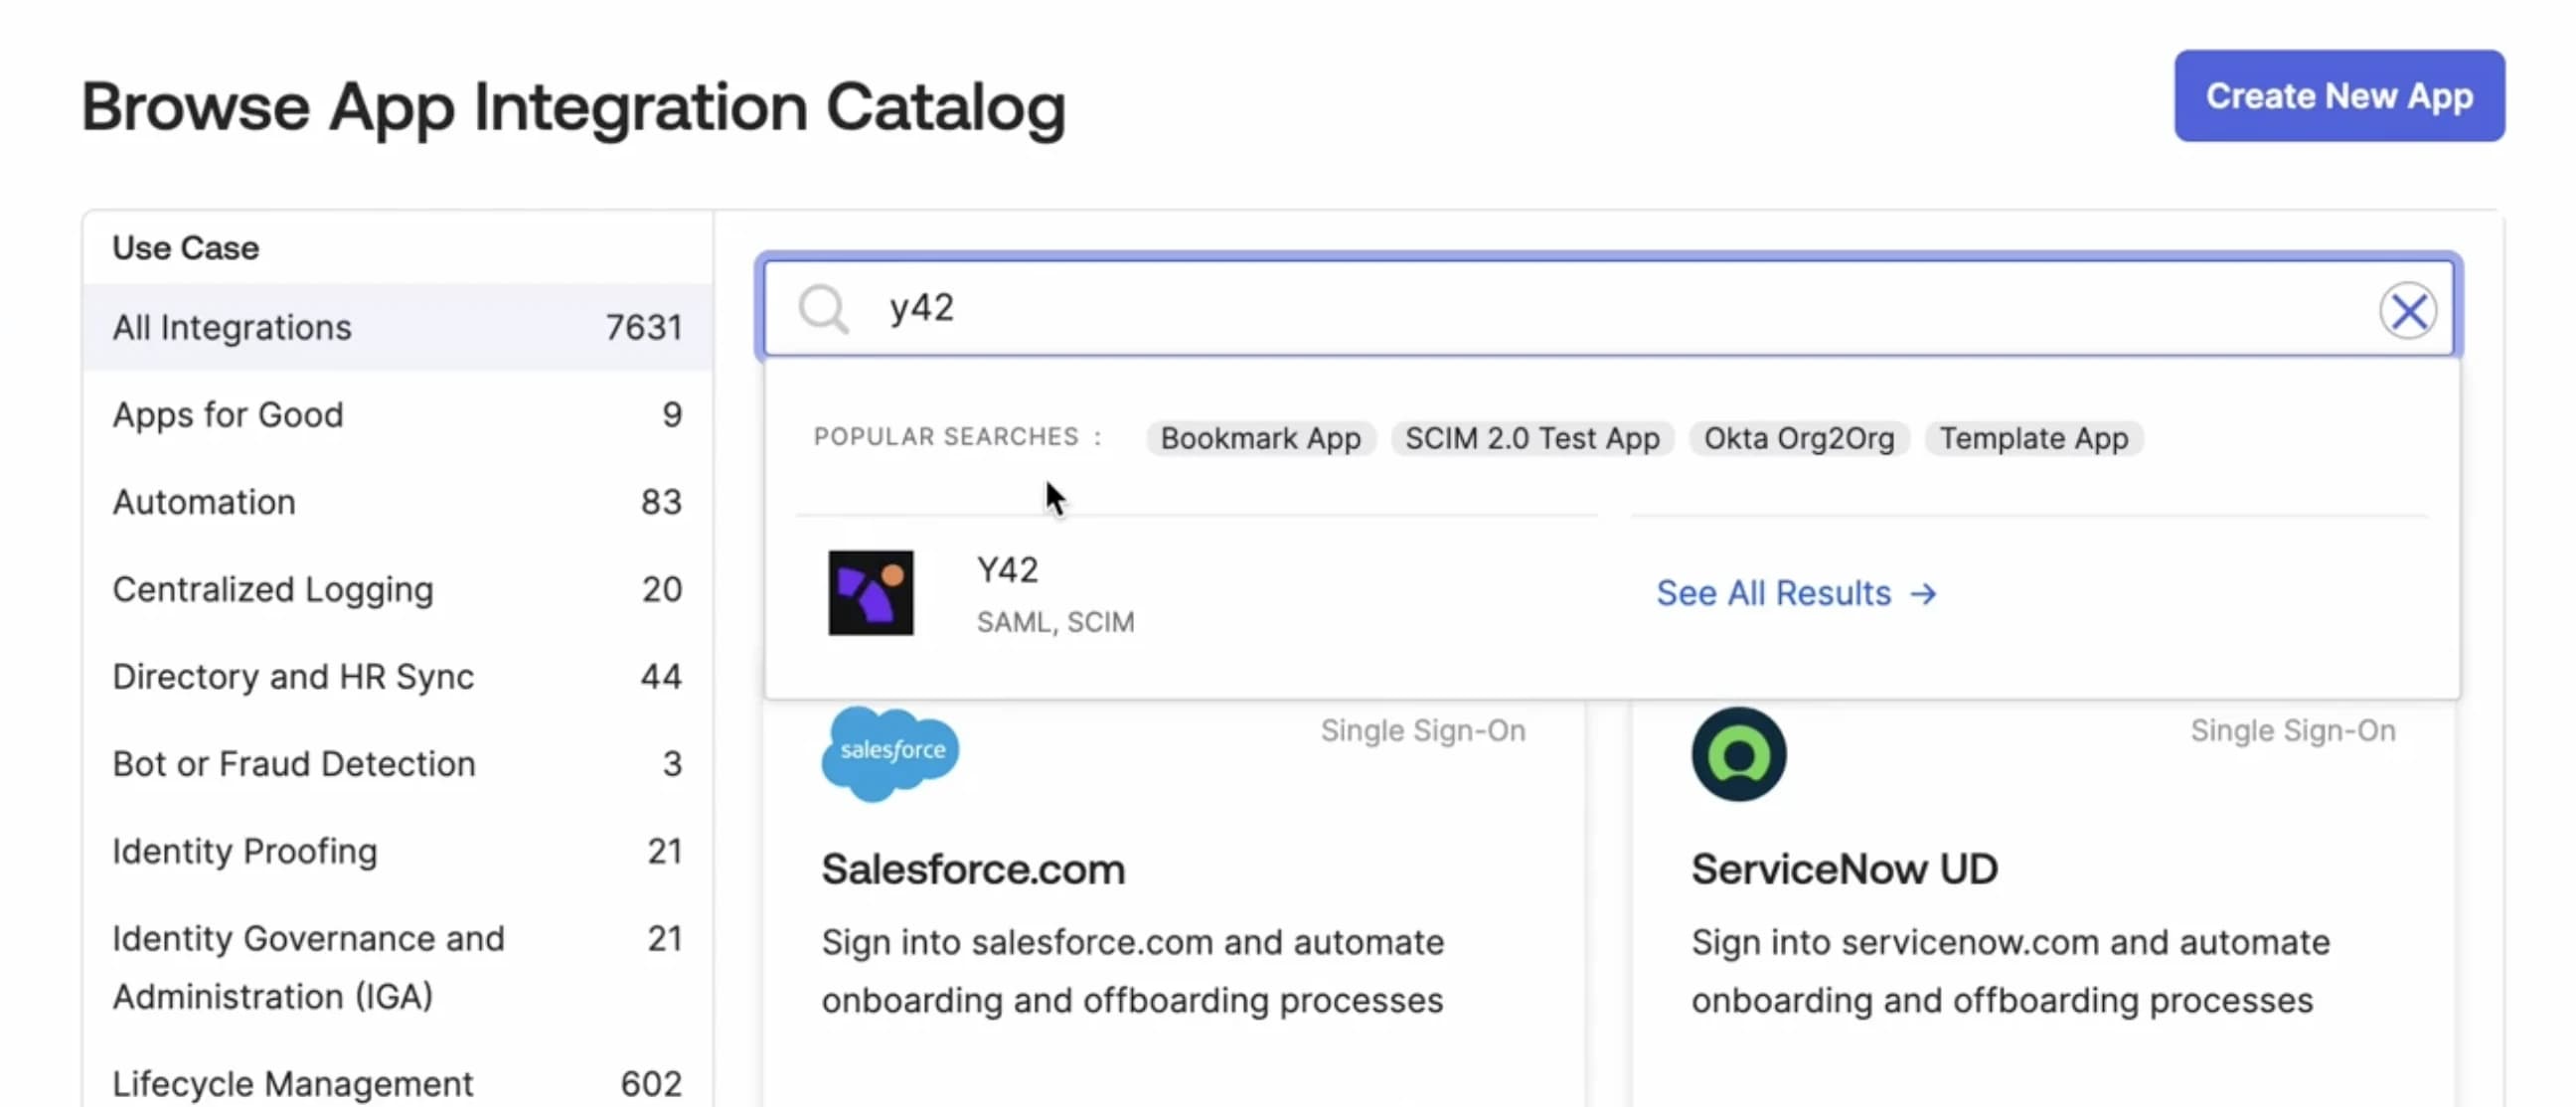Image resolution: width=2576 pixels, height=1107 pixels.
Task: Click the 602 count for Lifecycle Management
Action: coord(651,1083)
